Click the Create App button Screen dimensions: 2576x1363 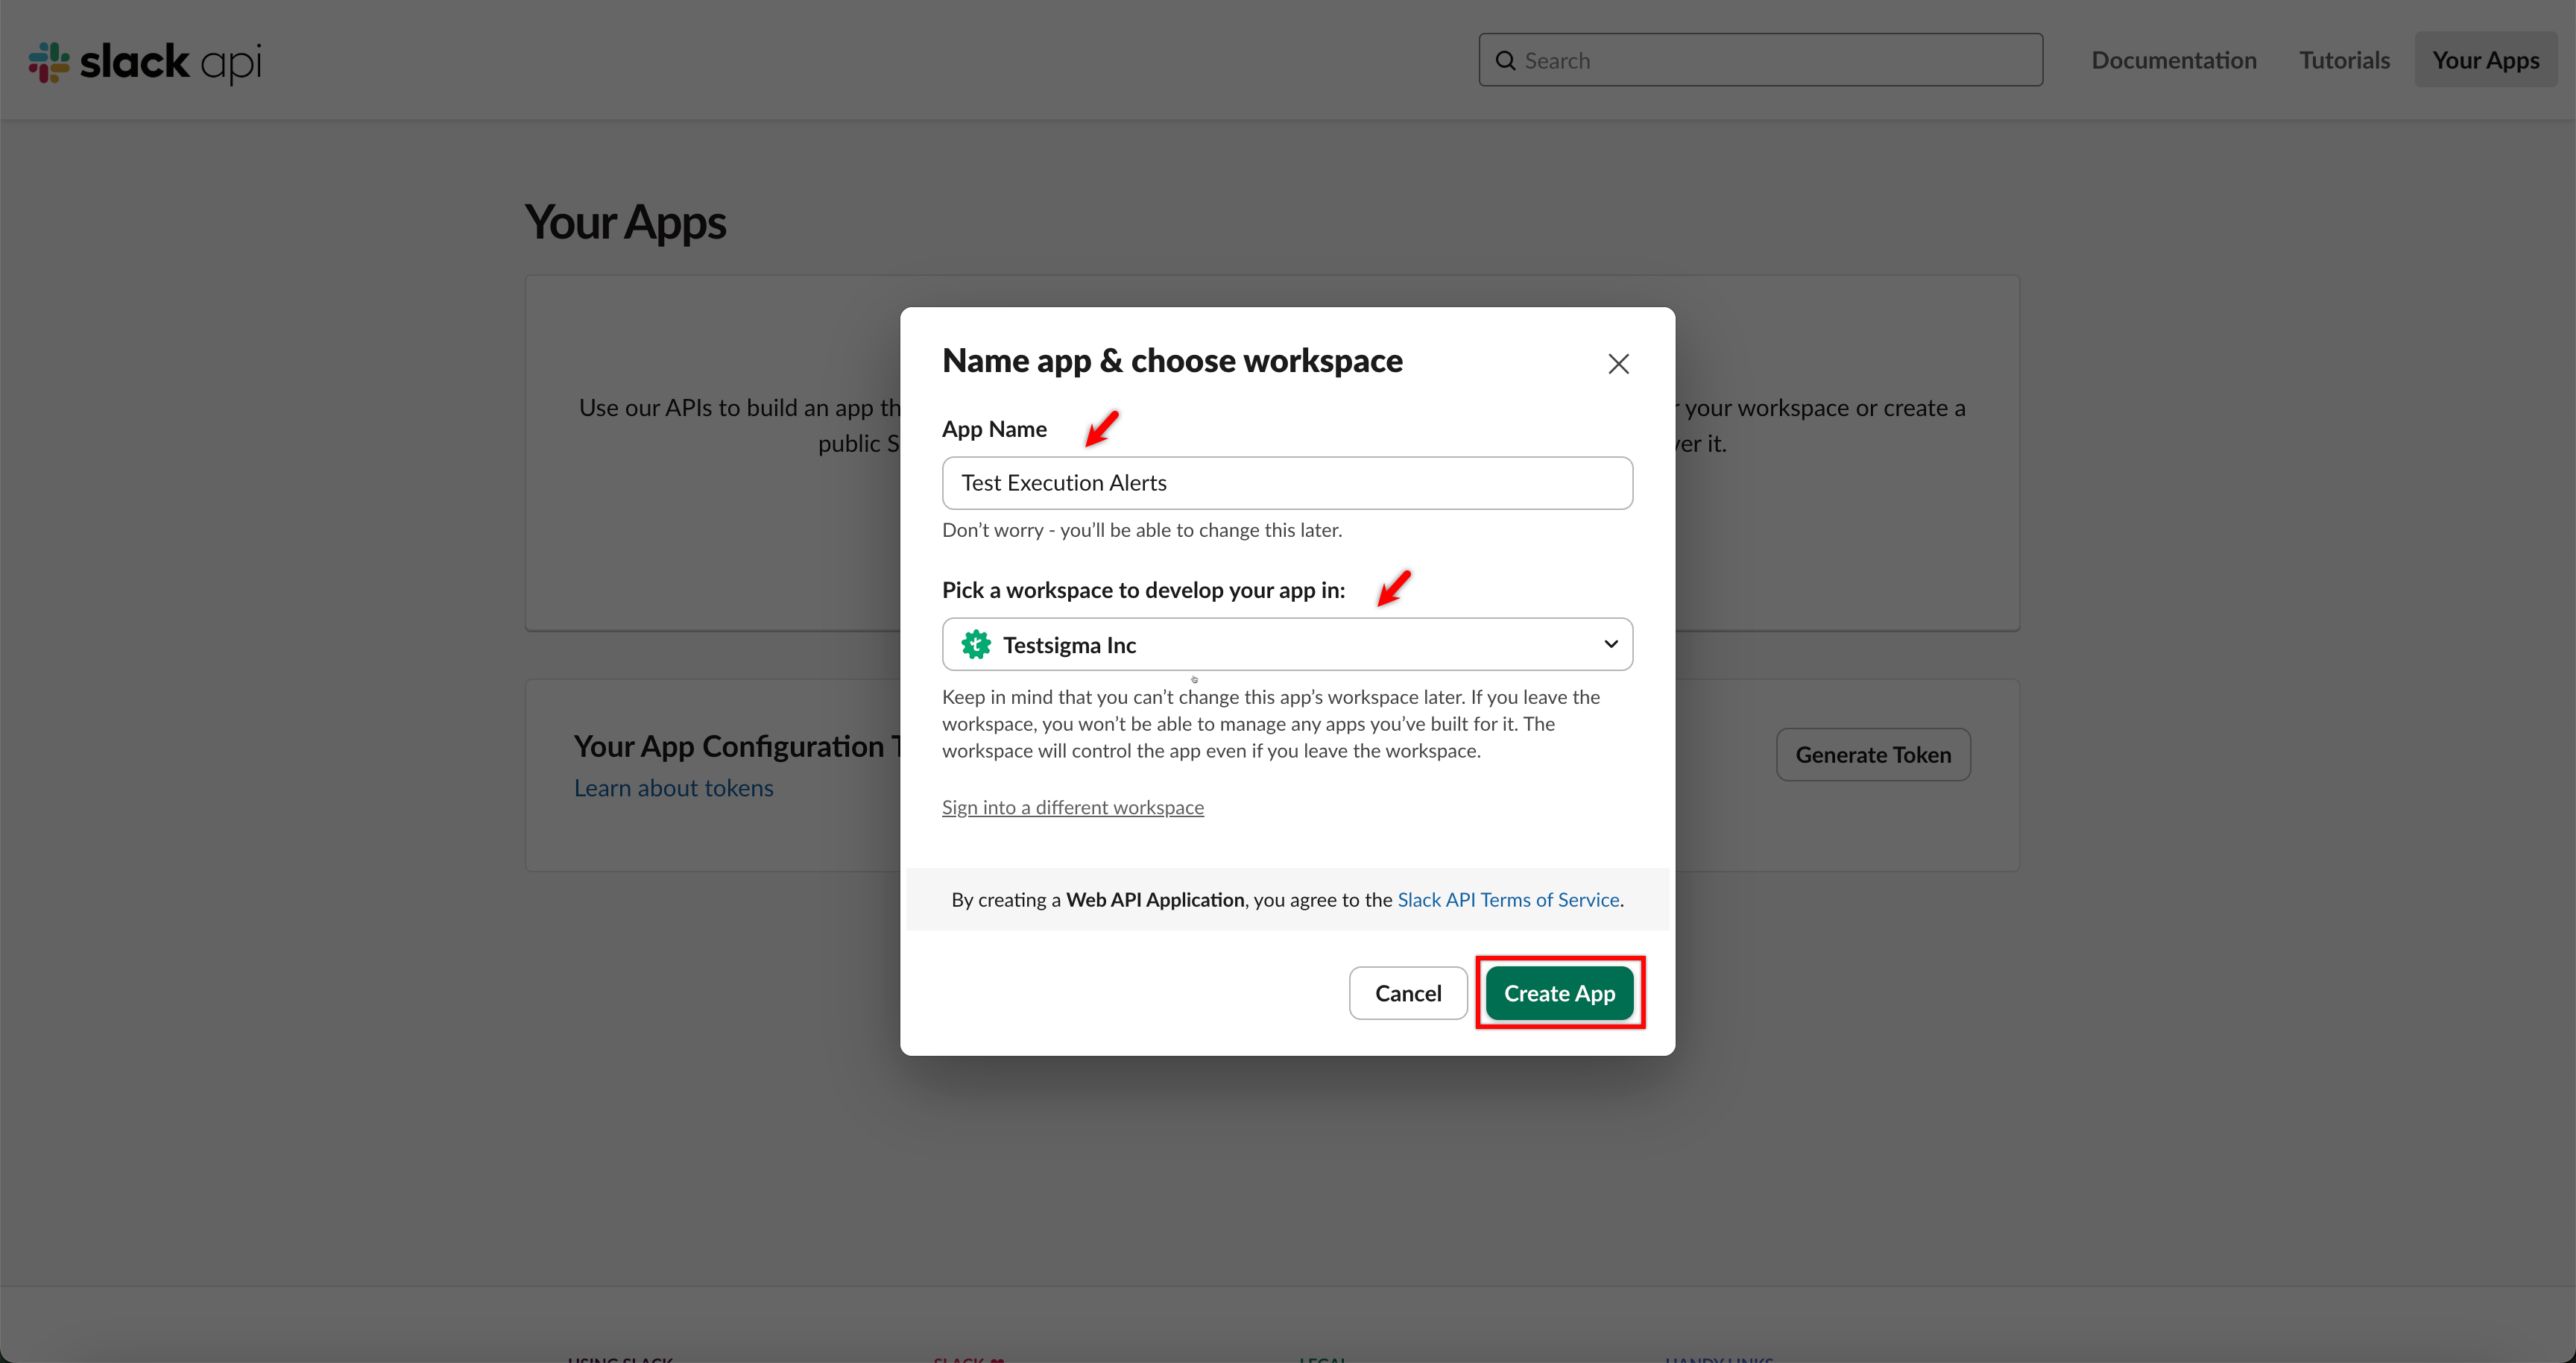(x=1559, y=992)
